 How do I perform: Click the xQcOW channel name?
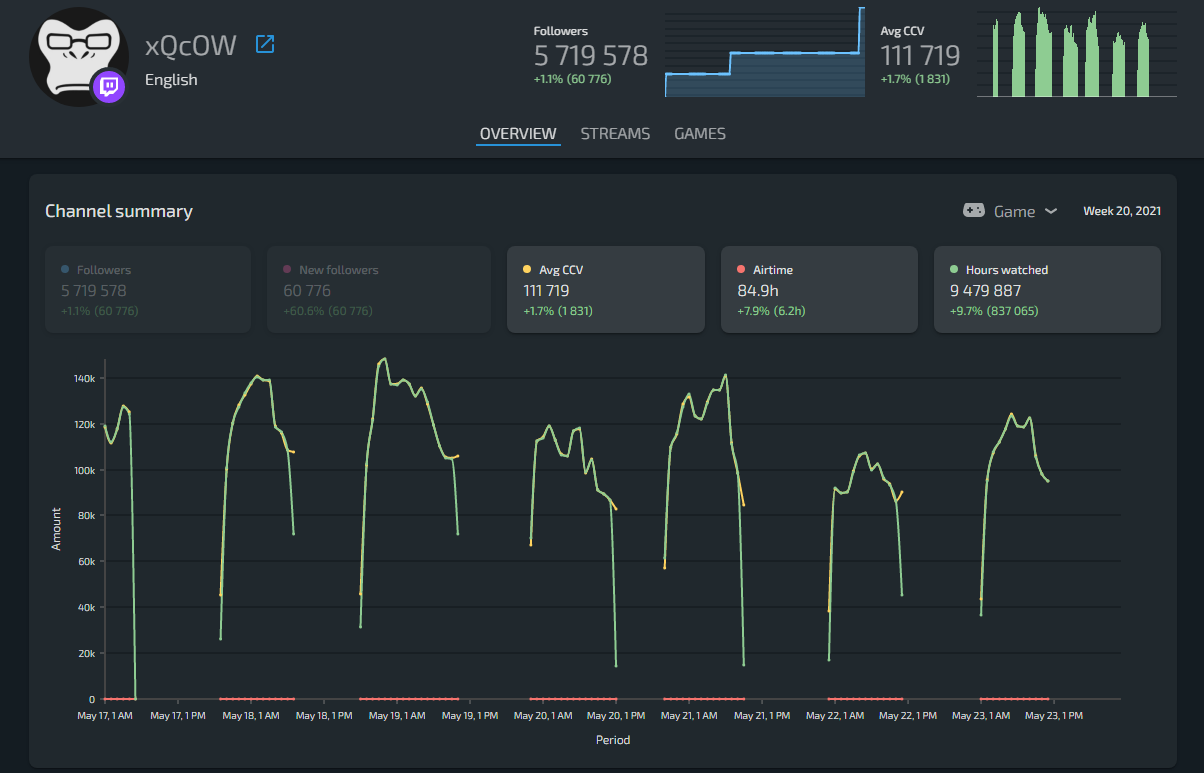[191, 45]
